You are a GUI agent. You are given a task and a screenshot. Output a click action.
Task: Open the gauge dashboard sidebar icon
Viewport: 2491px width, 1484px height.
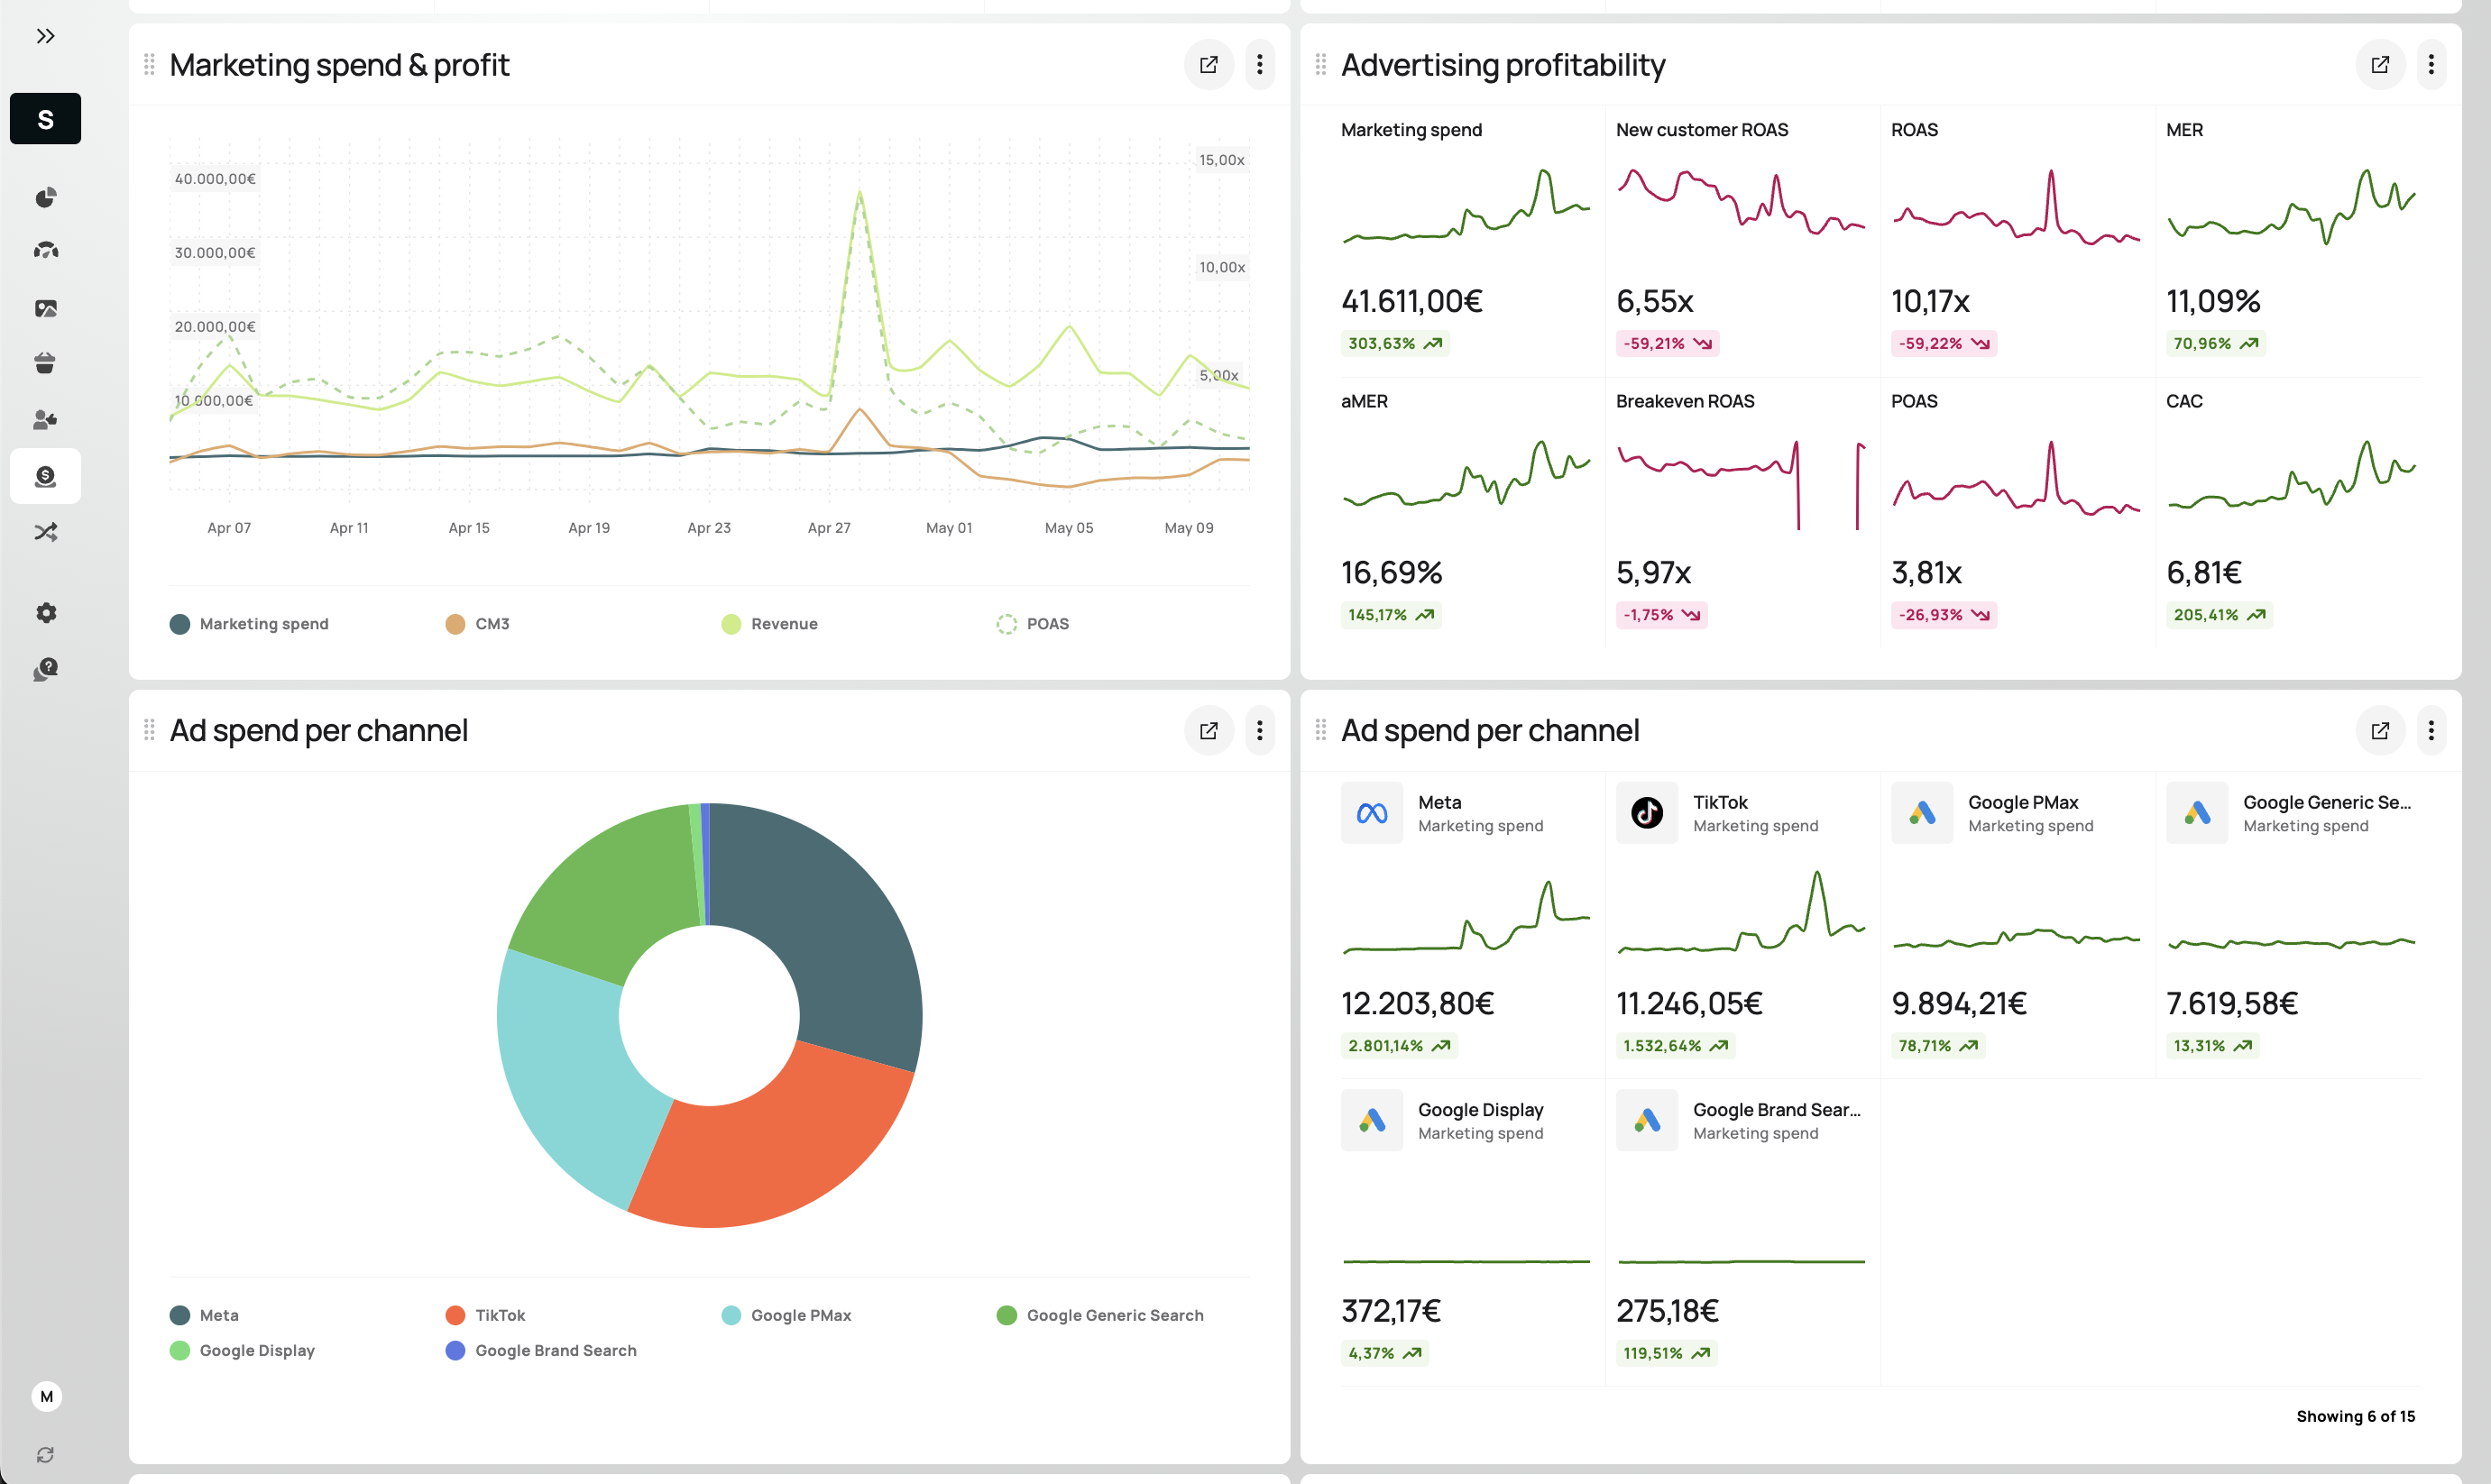45,250
